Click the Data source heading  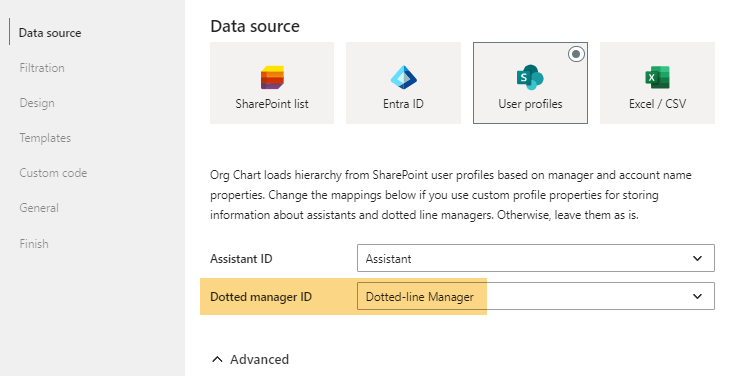(x=255, y=26)
